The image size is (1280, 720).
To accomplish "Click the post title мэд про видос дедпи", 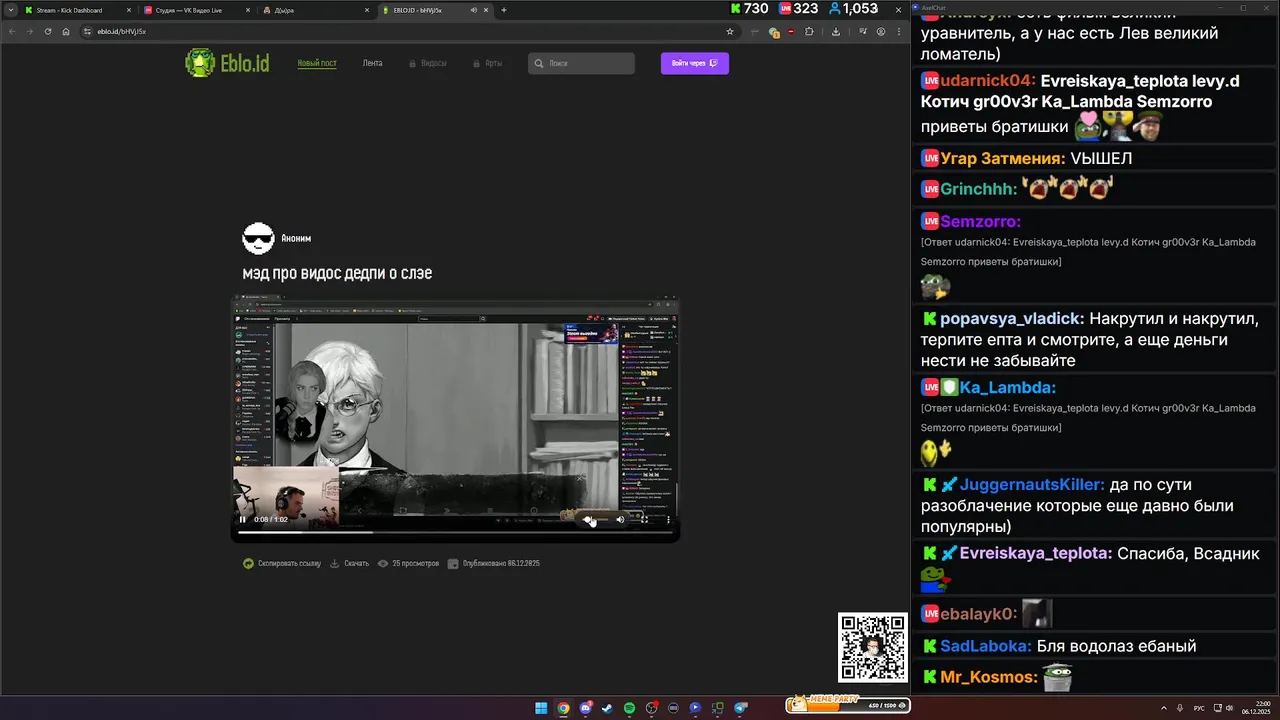I will click(x=337, y=273).
